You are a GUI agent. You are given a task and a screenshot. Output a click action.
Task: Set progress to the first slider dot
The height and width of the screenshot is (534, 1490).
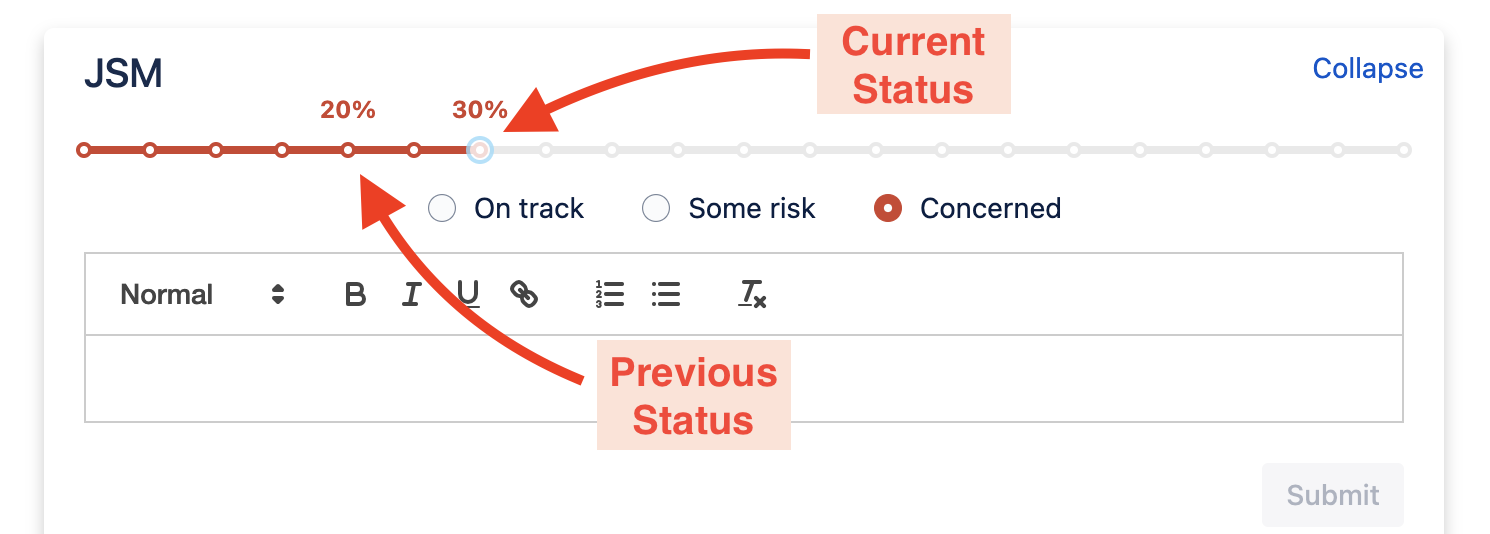[84, 151]
